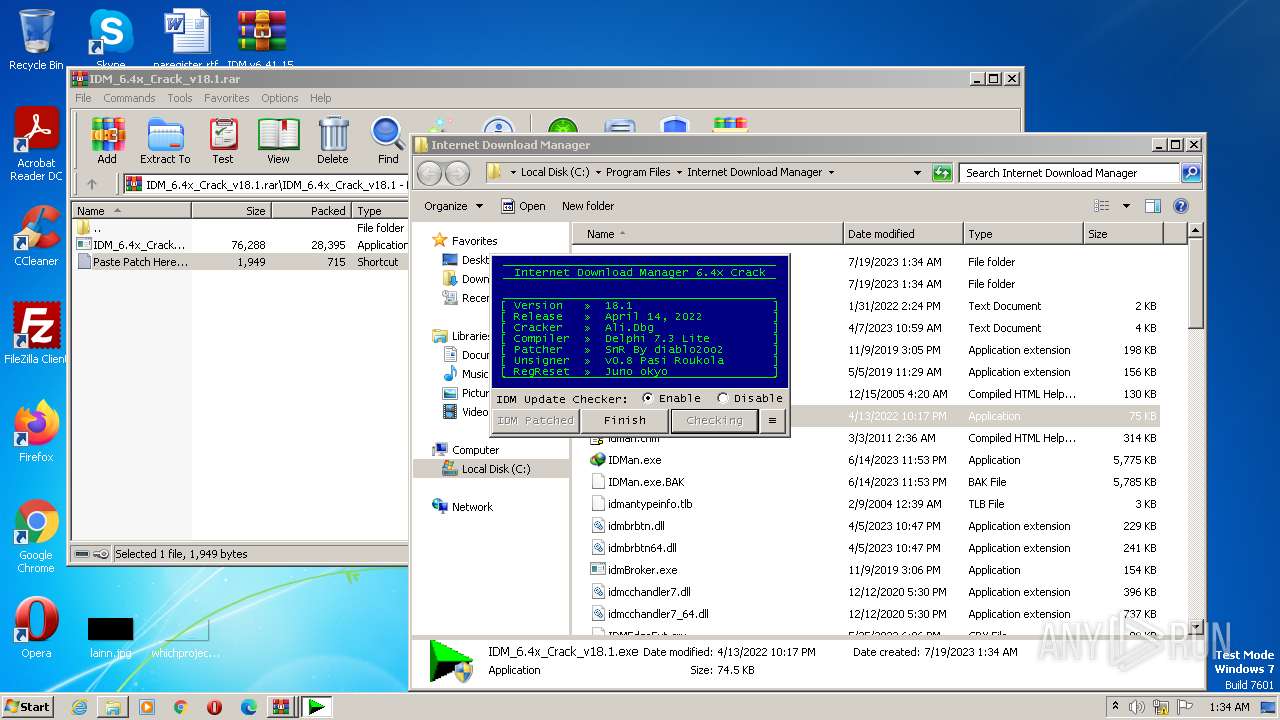
Task: Sort by Date modified column in Explorer
Action: (x=903, y=234)
